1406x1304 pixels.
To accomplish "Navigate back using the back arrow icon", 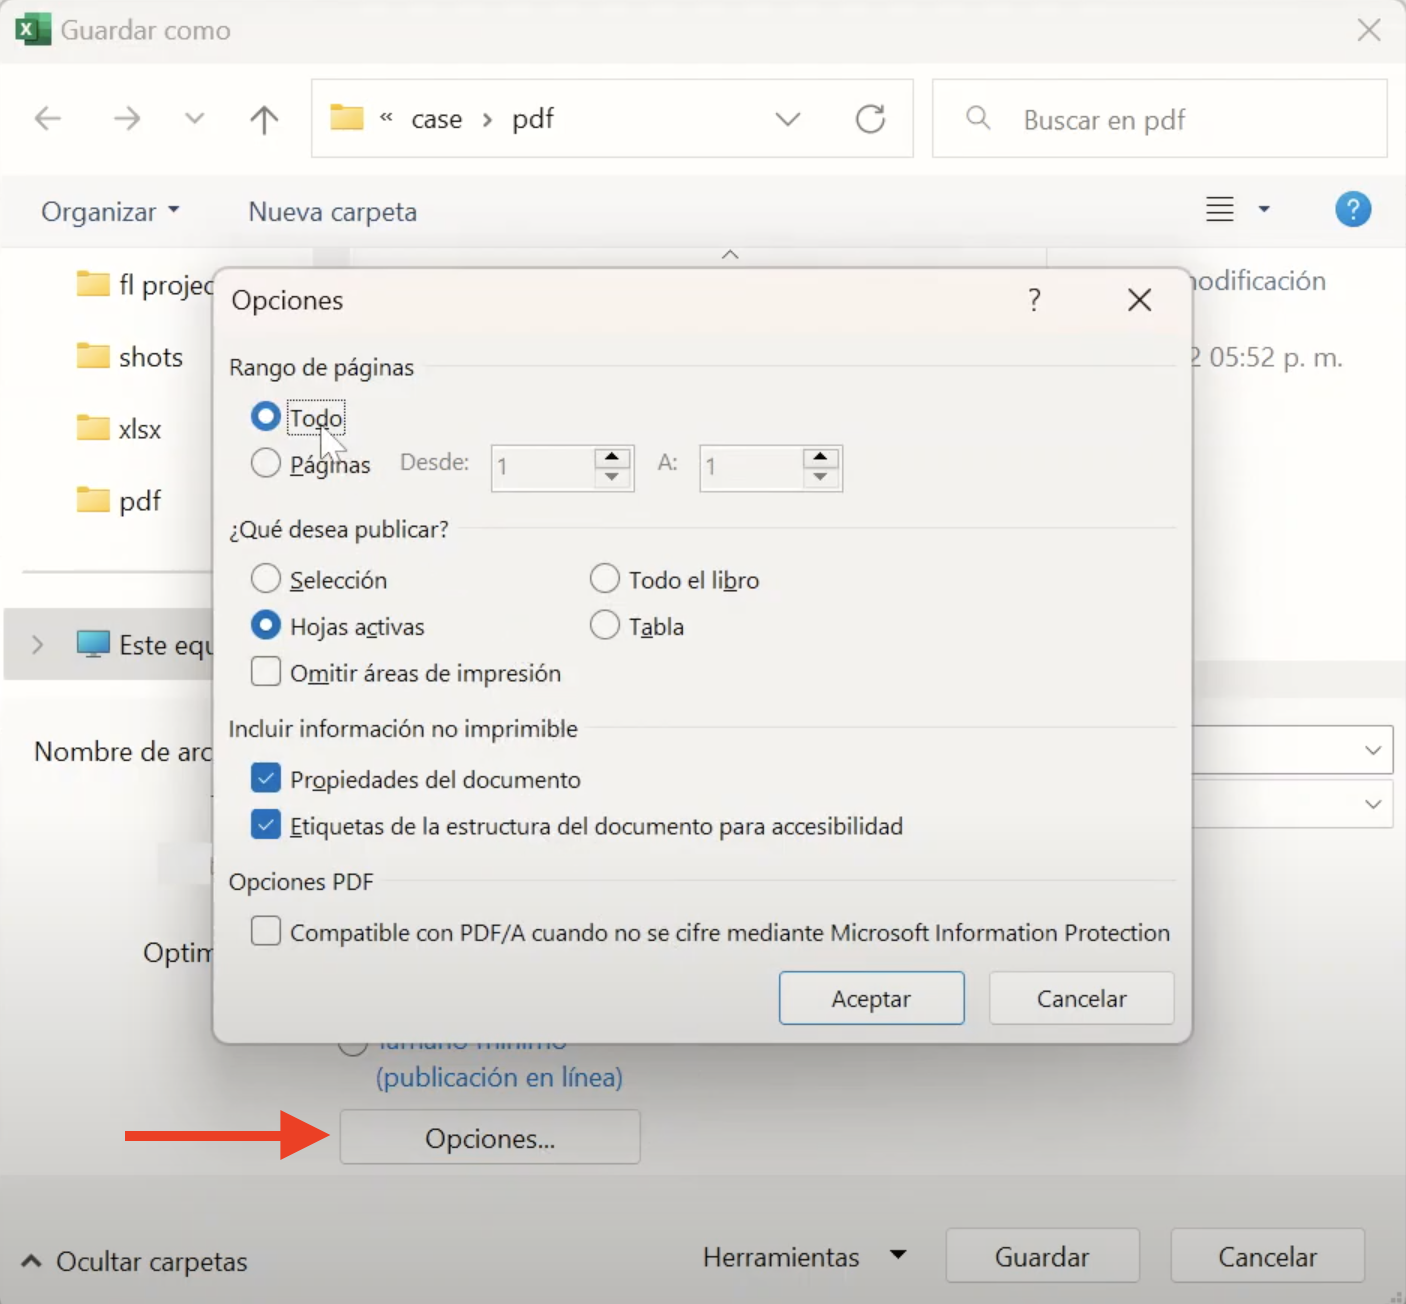I will pyautogui.click(x=47, y=118).
